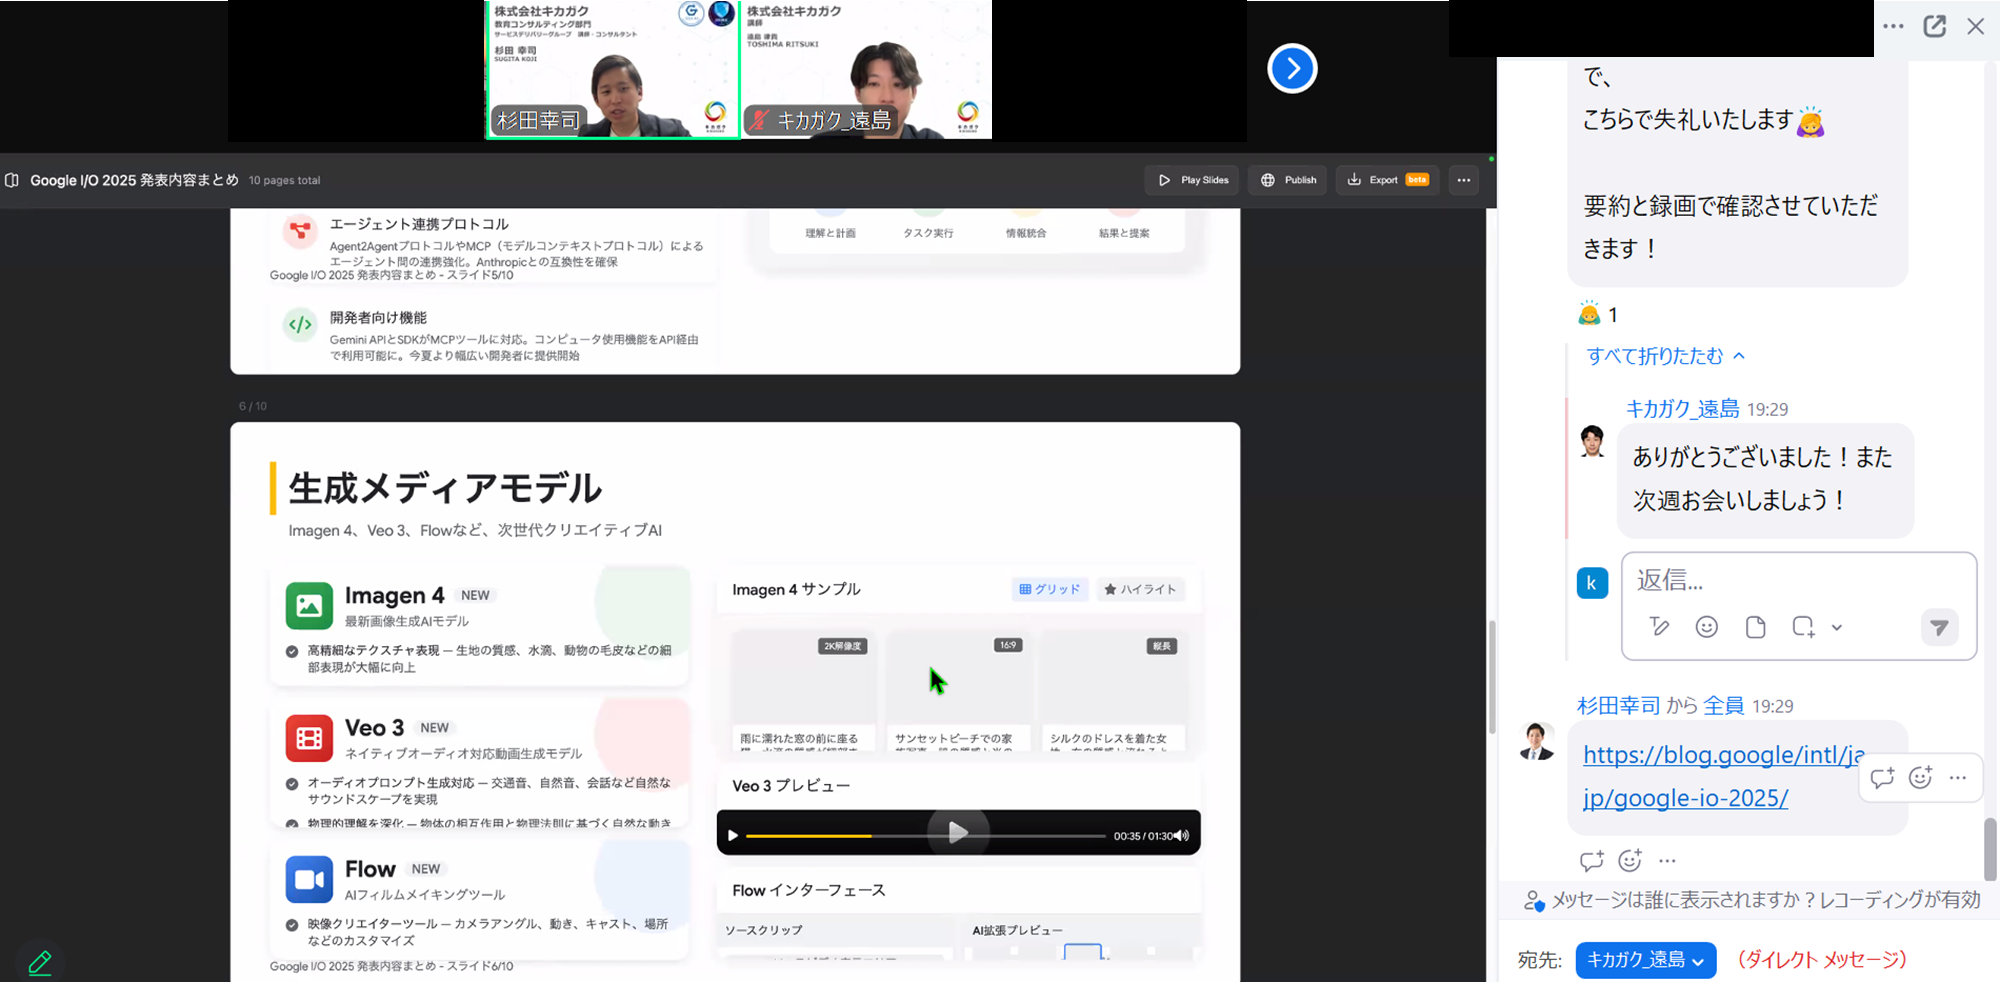Click the book icon beside Google I/O title
Viewport: 2000px width, 982px height.
click(13, 180)
